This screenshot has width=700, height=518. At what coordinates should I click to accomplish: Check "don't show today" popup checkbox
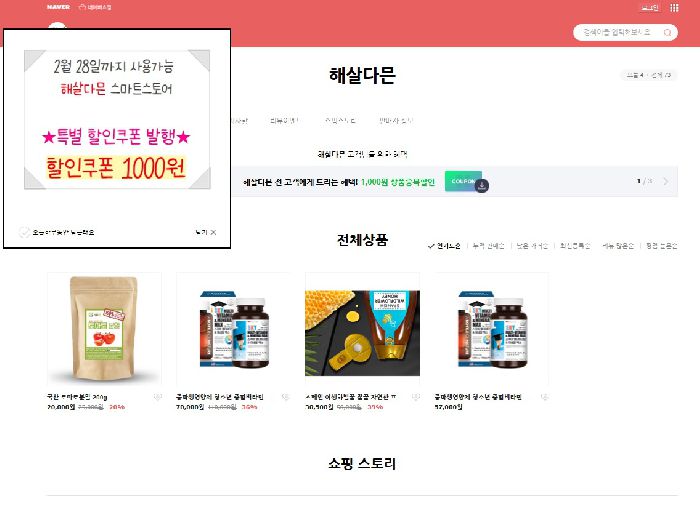(24, 232)
